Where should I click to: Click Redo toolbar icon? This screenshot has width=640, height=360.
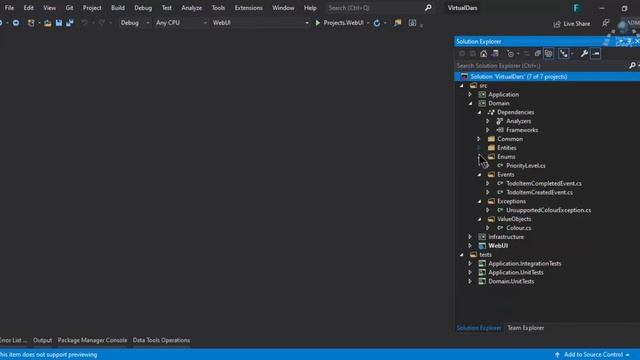(101, 23)
